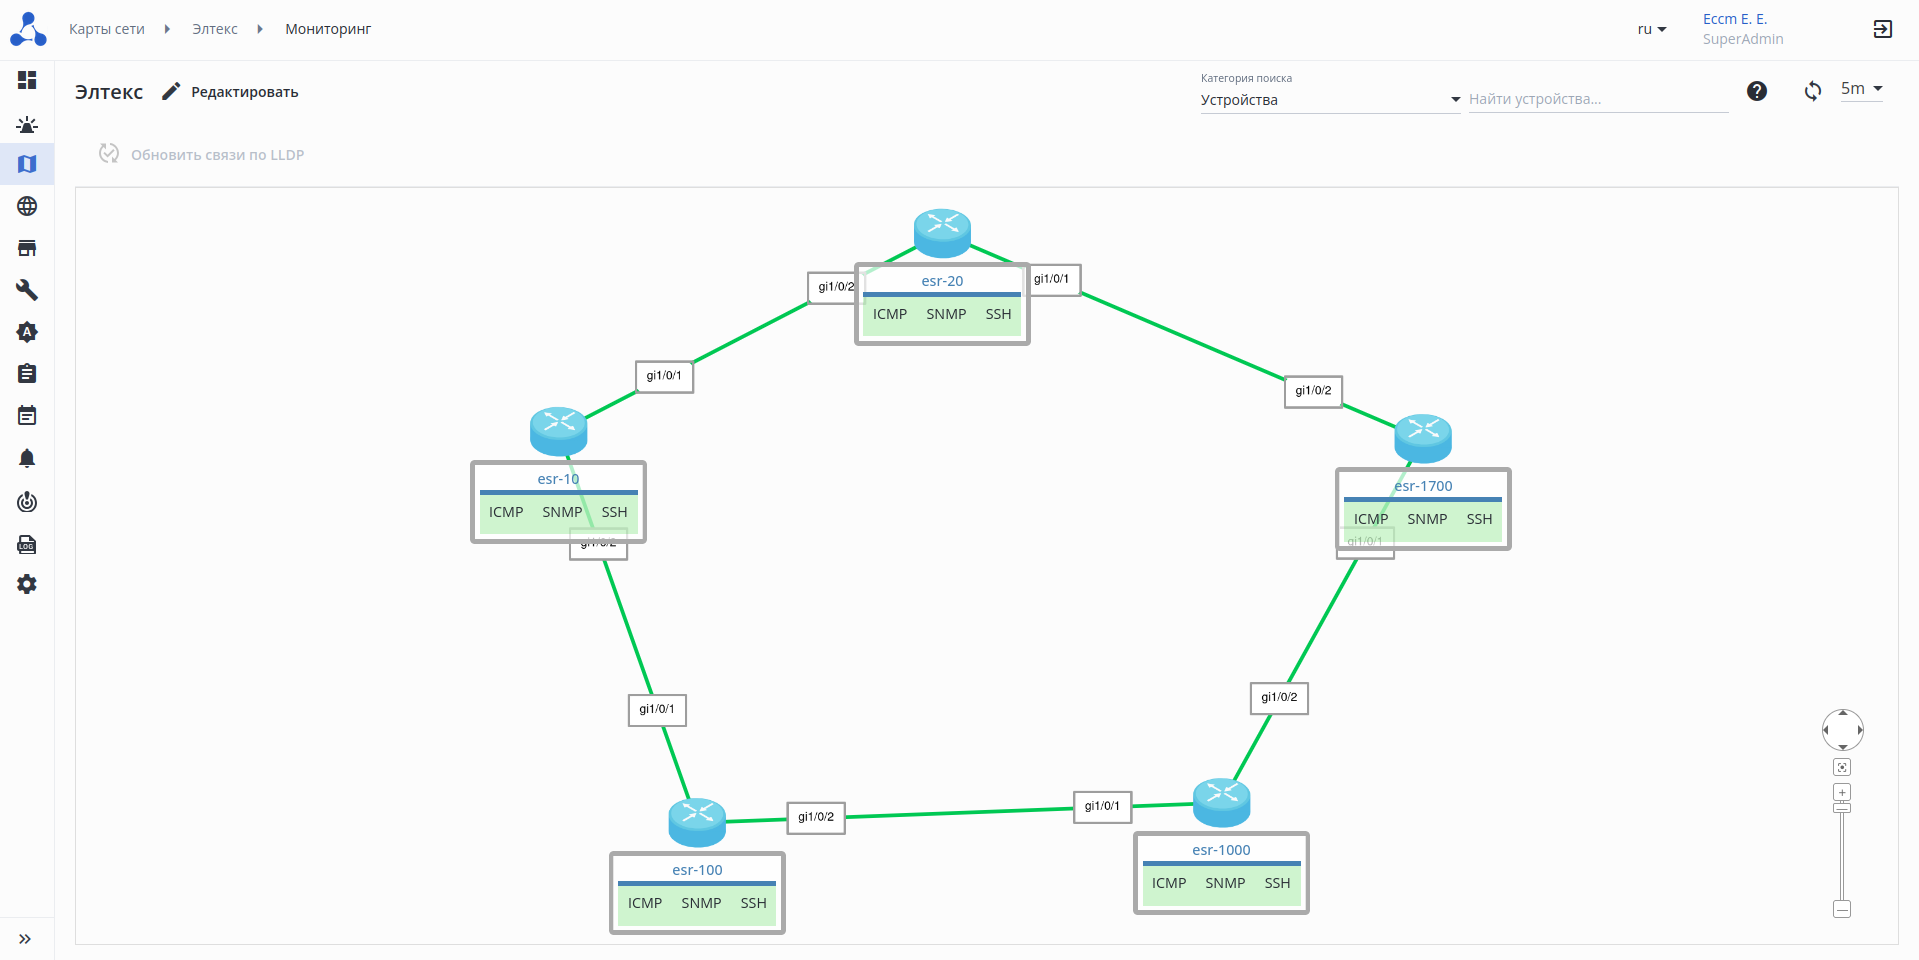1919x960 pixels.
Task: Focus the Найти устройства search field
Action: 1598,99
